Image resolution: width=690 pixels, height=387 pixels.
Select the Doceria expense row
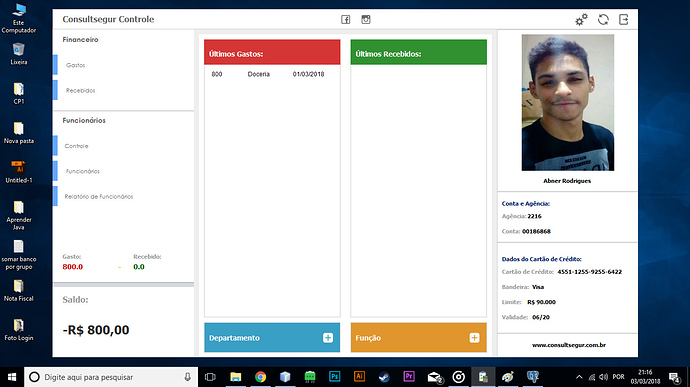[272, 74]
